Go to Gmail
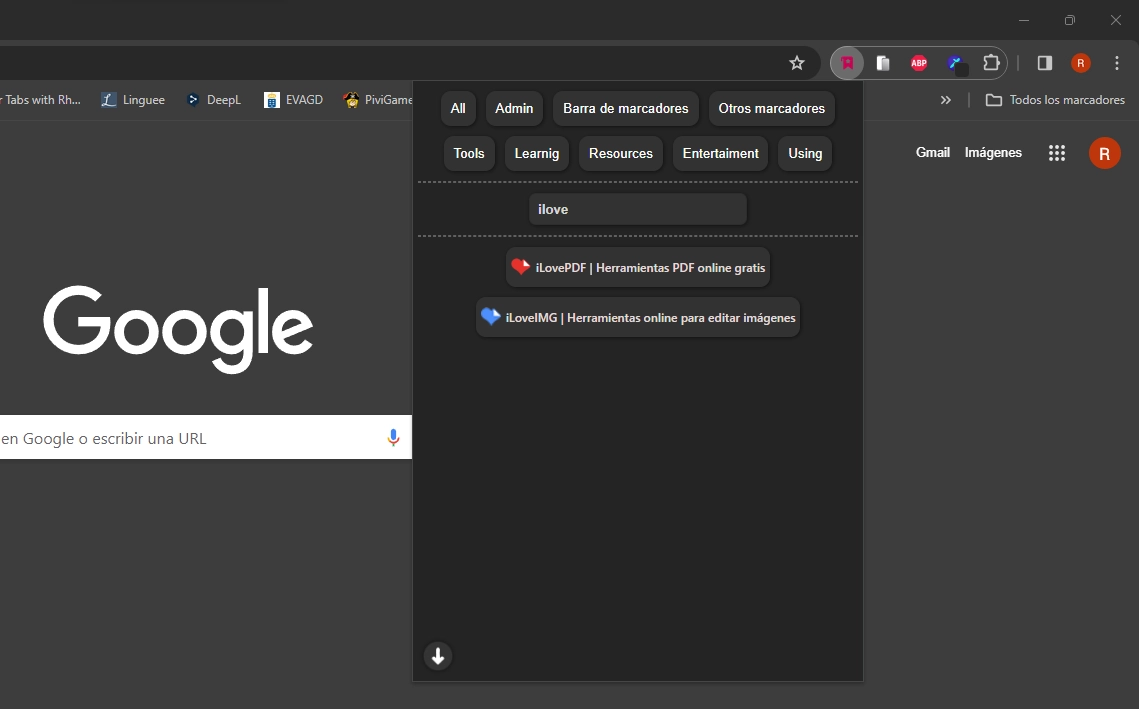This screenshot has width=1139, height=709. click(x=933, y=153)
